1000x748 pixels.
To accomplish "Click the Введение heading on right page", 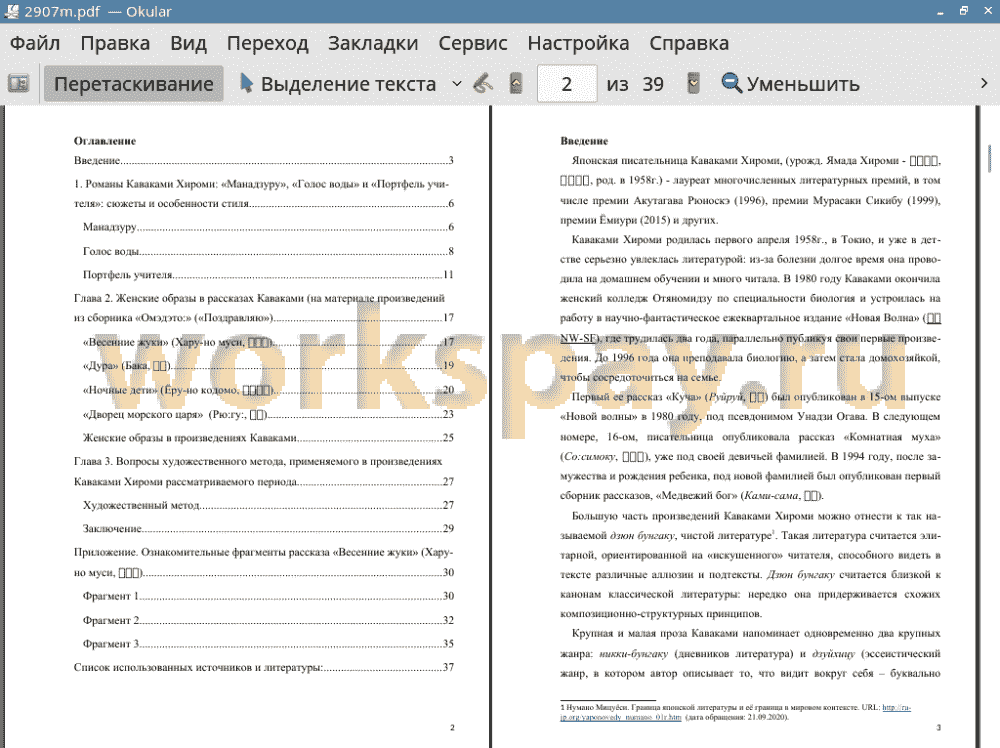I will [584, 141].
